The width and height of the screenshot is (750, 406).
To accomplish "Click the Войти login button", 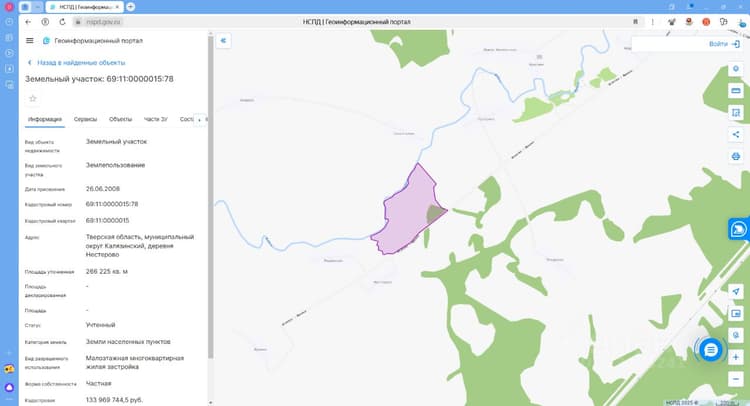I will tap(724, 44).
